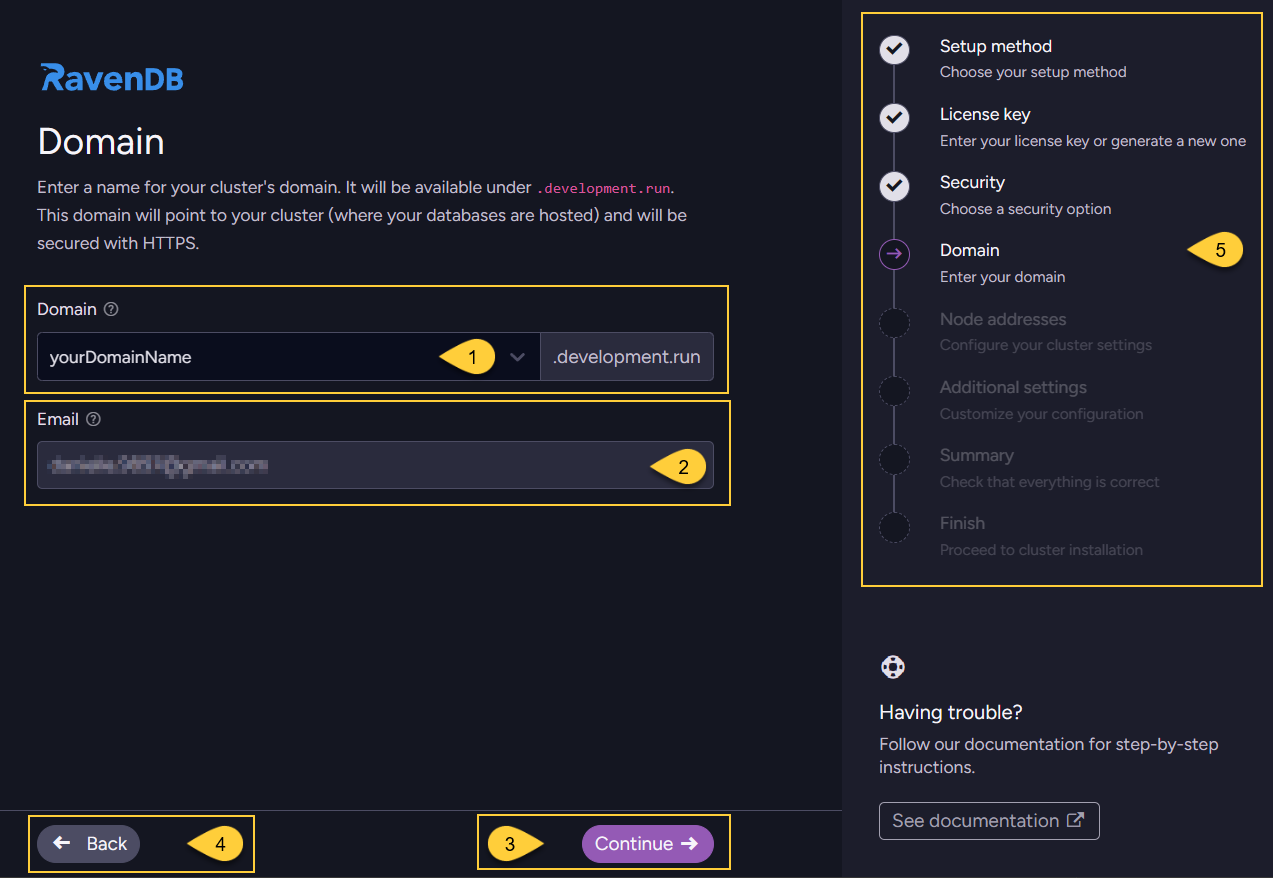Click the Security checkmark step icon
Image resolution: width=1273 pixels, height=878 pixels.
click(x=894, y=186)
